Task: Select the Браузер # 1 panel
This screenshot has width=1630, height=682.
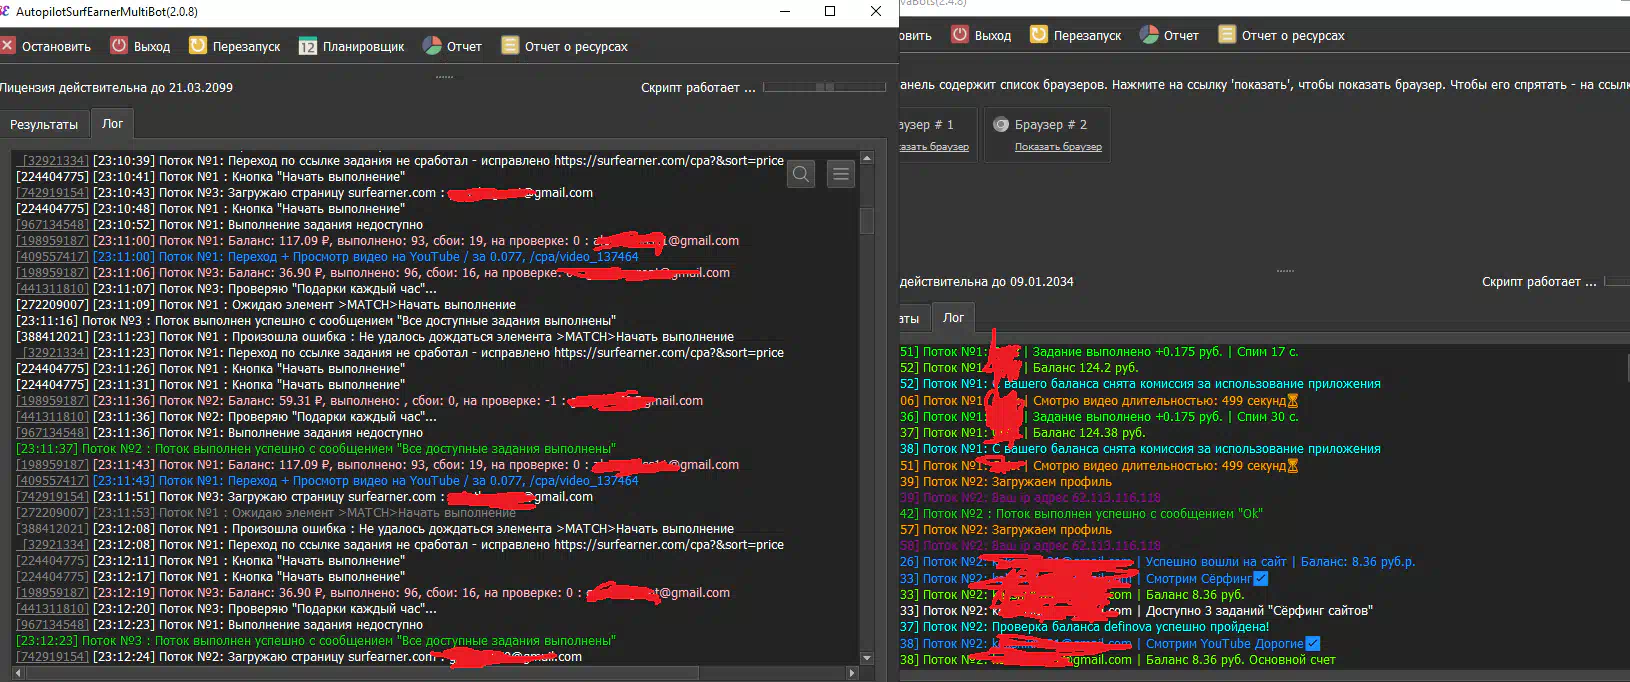Action: pyautogui.click(x=936, y=134)
